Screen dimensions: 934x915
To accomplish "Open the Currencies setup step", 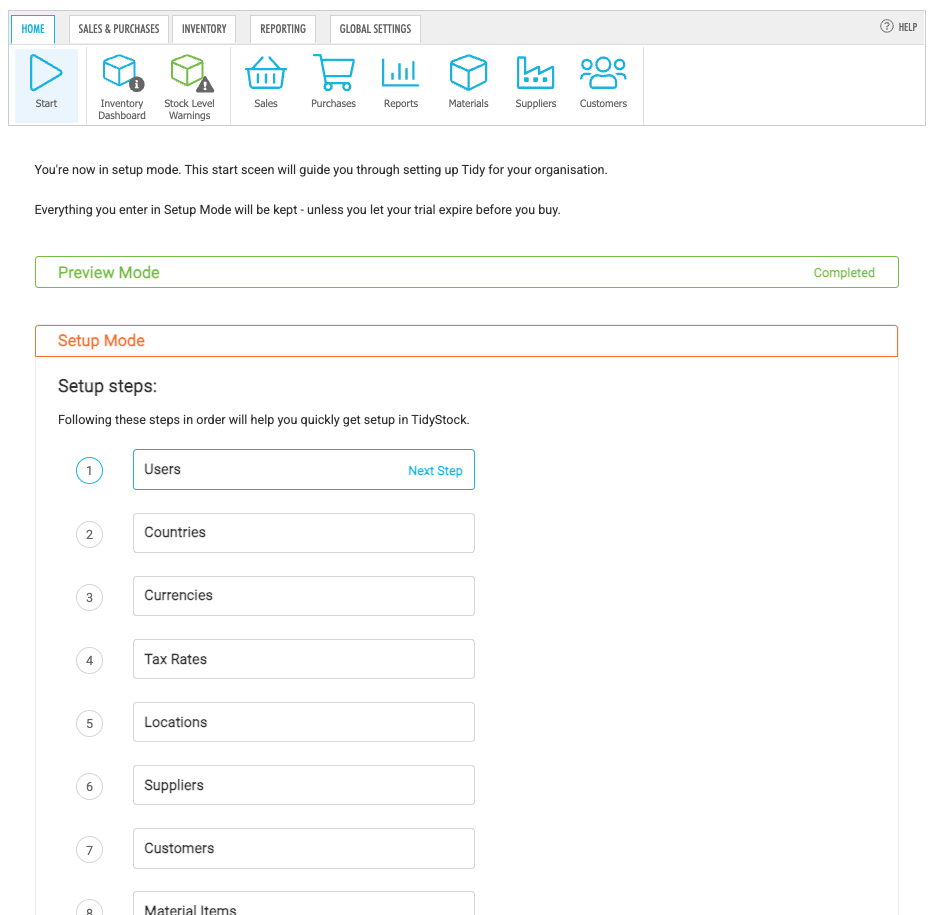I will (304, 596).
